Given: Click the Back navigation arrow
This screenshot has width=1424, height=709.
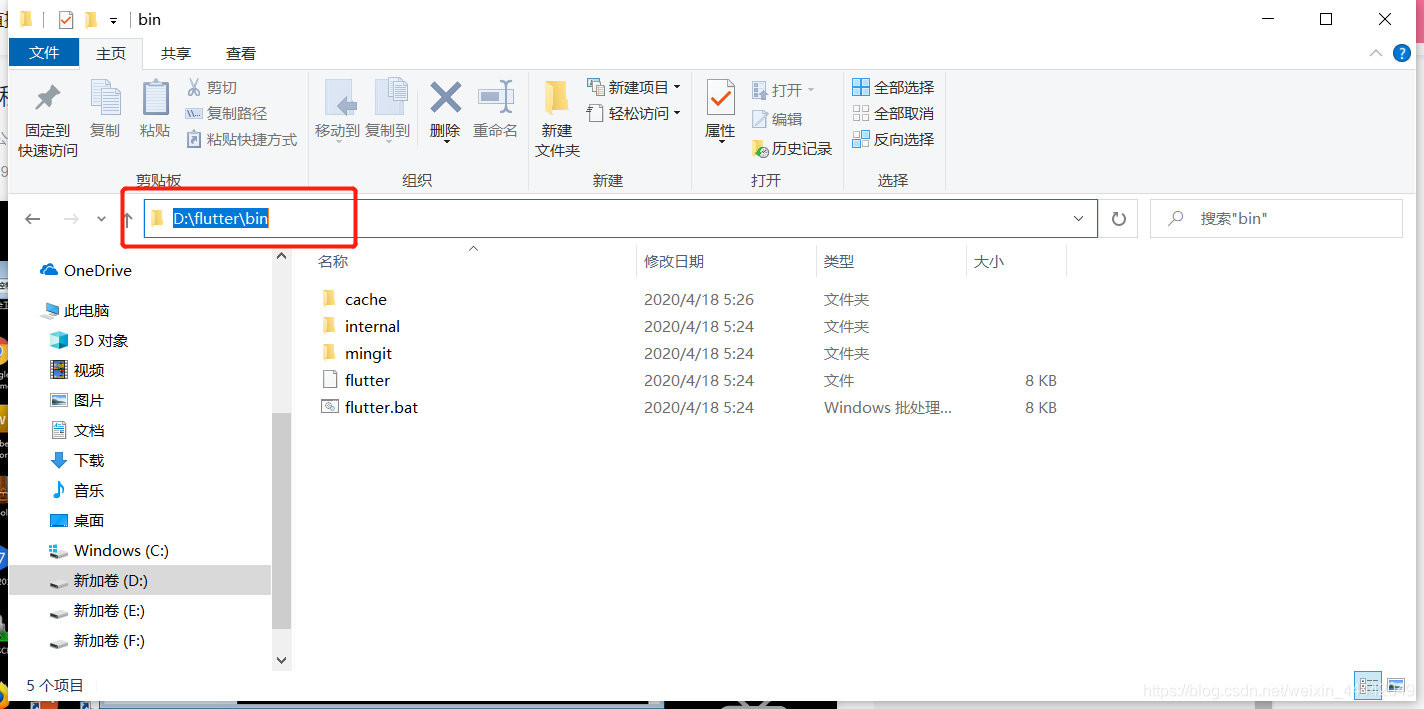Looking at the screenshot, I should pyautogui.click(x=33, y=219).
